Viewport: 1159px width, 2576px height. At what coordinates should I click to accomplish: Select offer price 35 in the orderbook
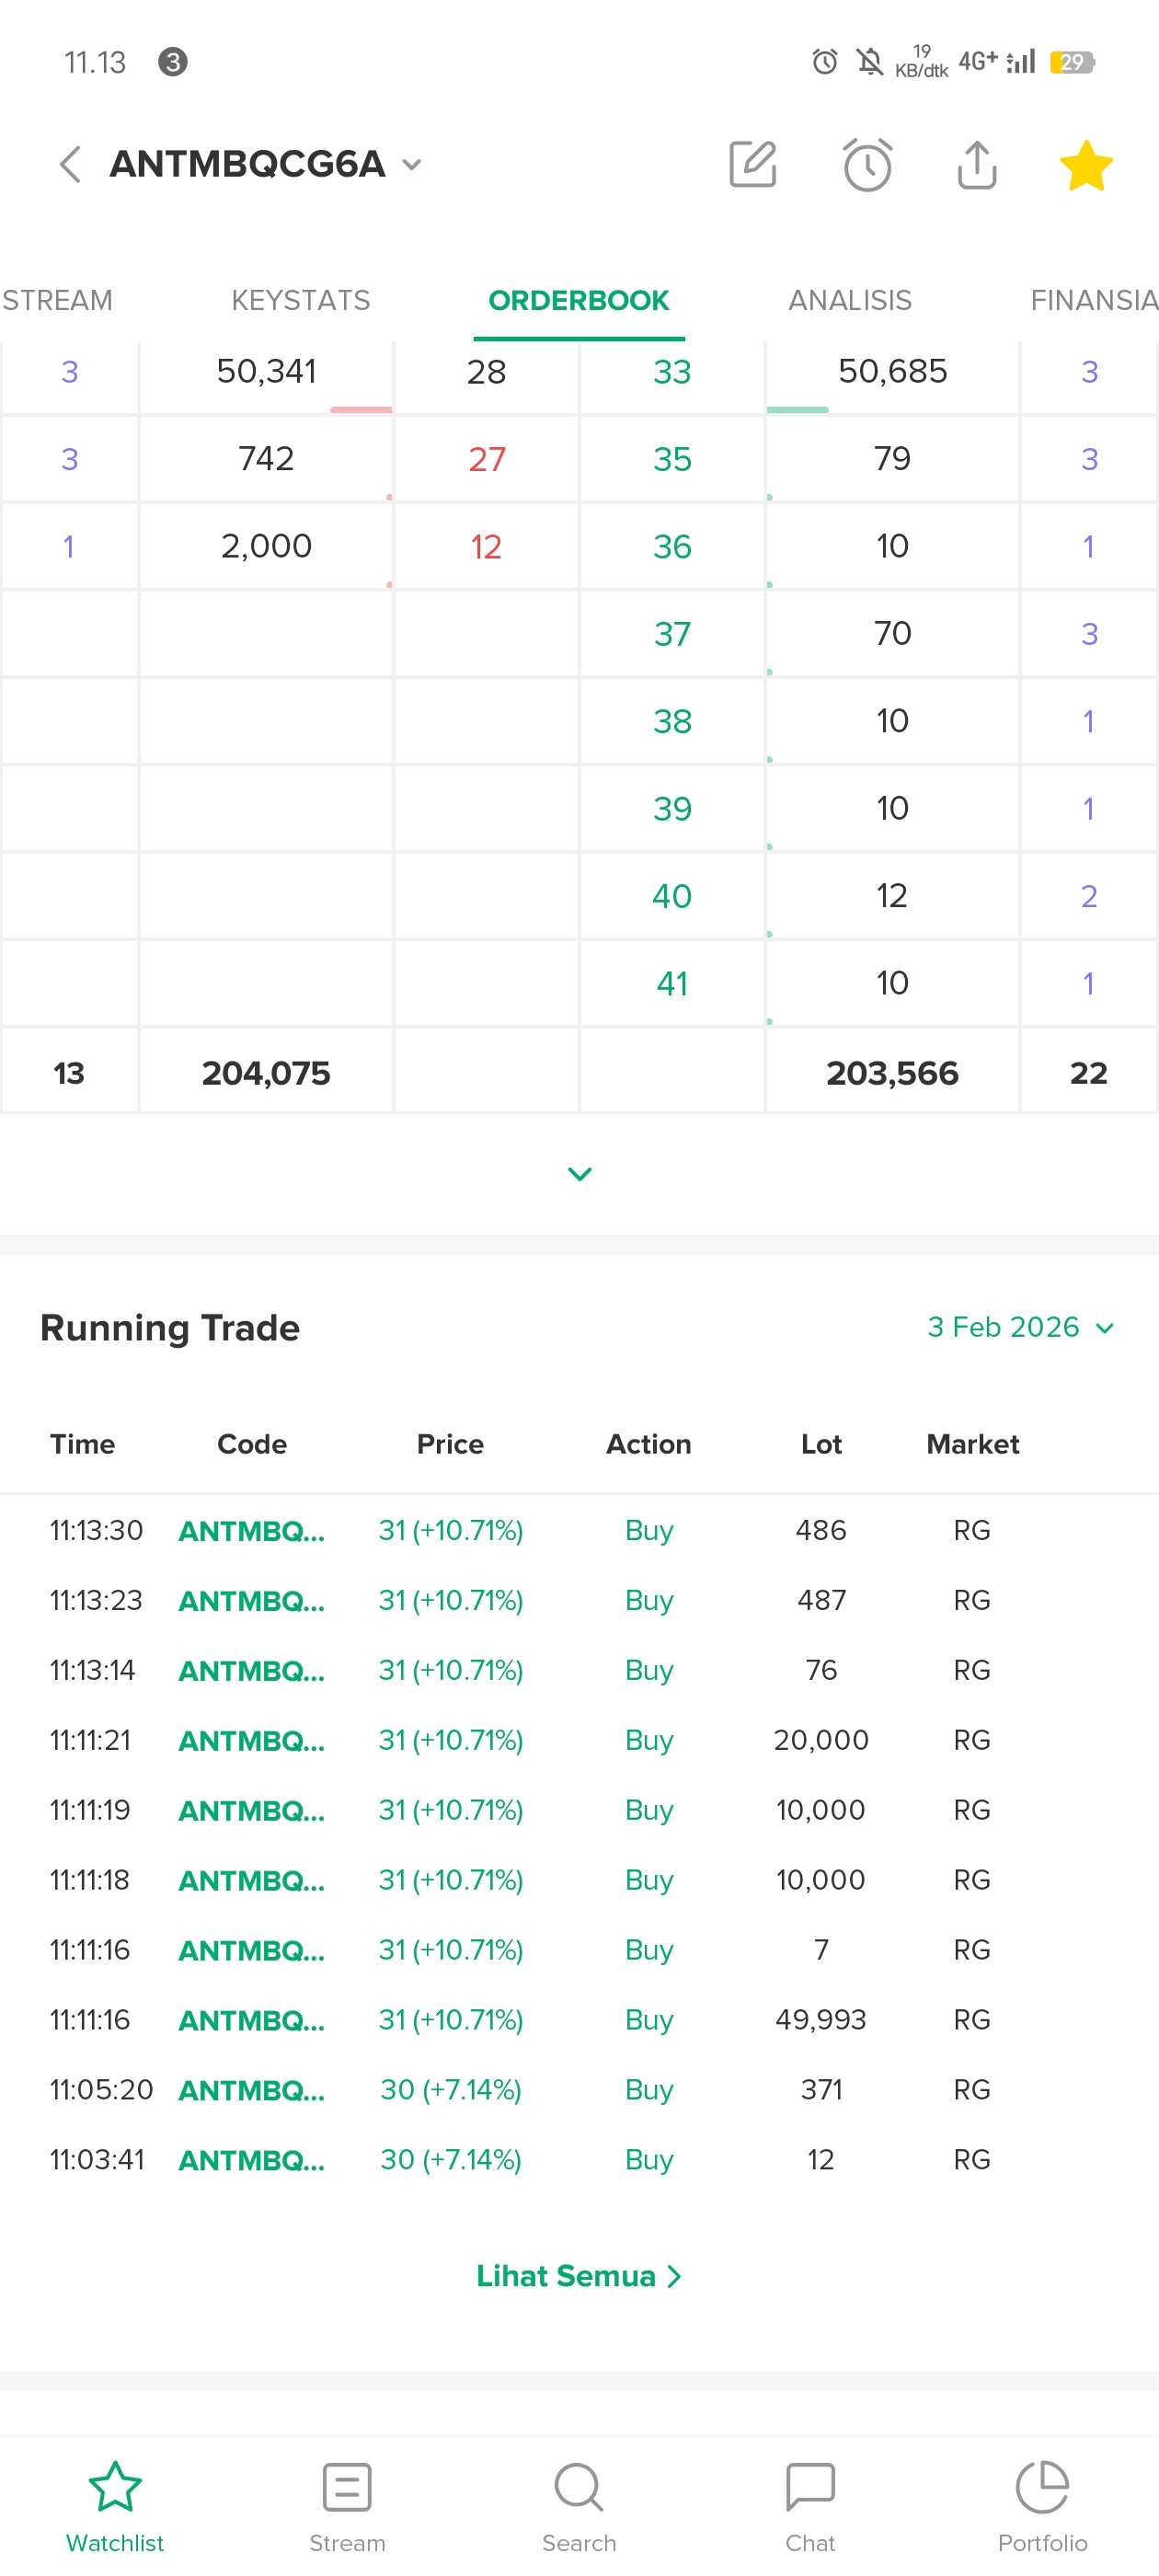pos(672,459)
